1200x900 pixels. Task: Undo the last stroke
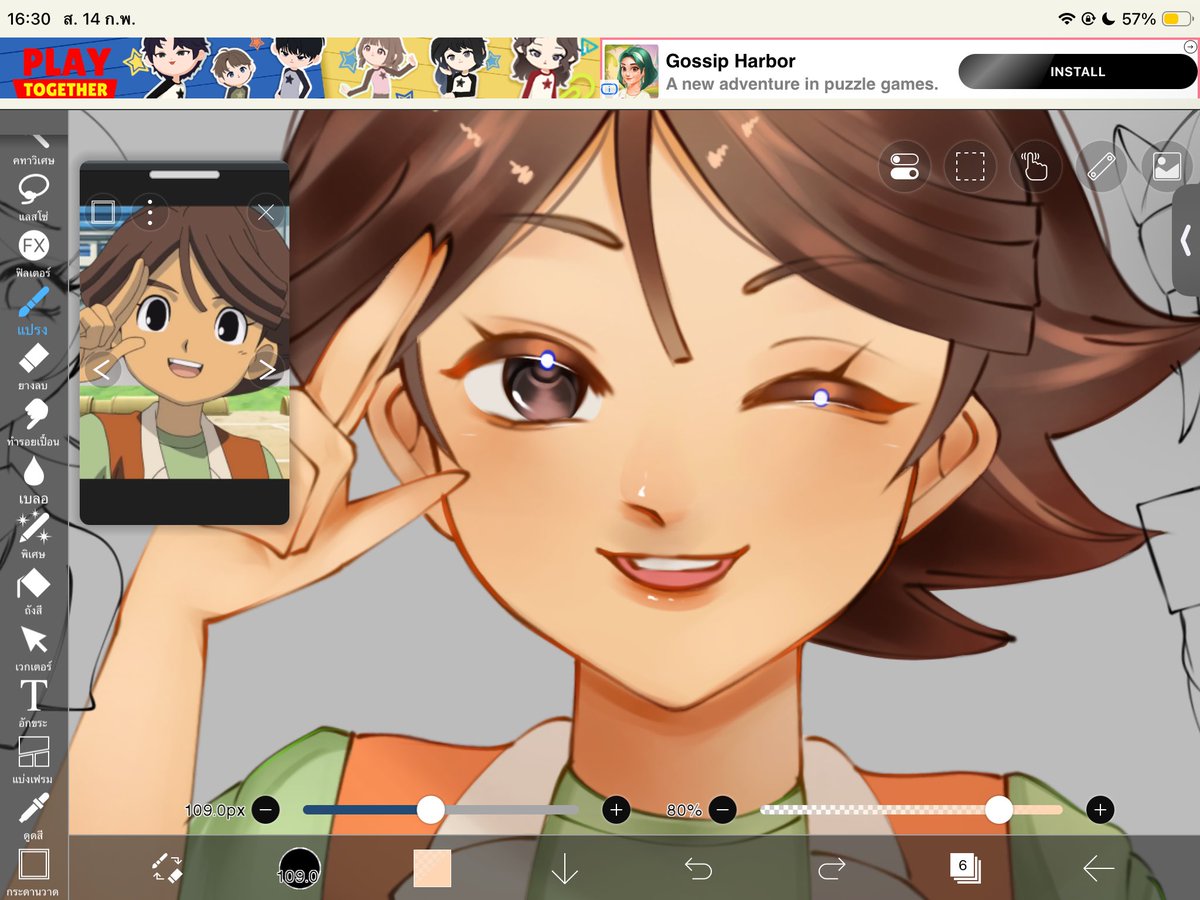(698, 869)
